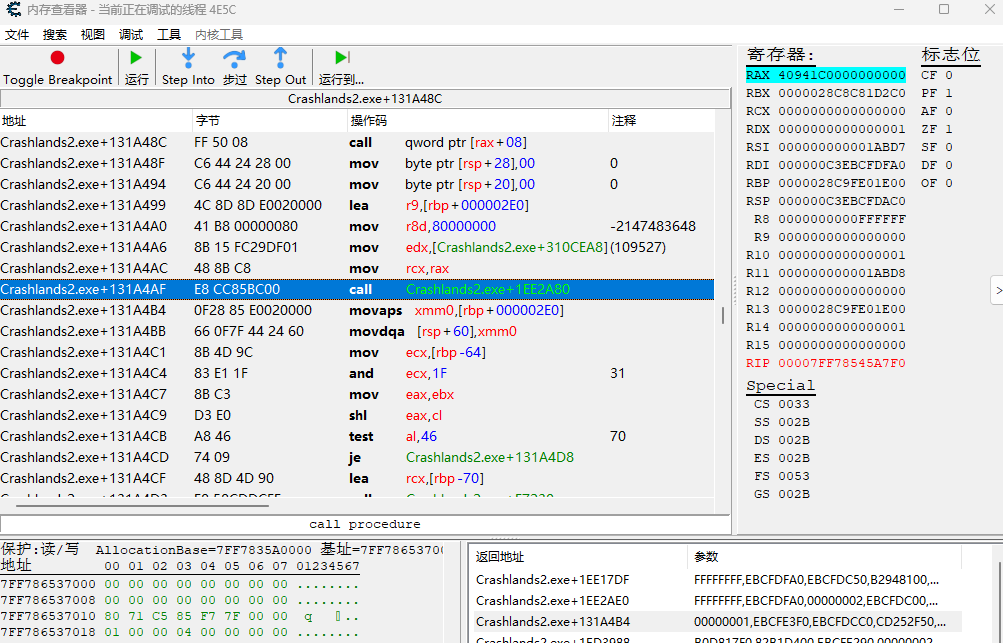Select the lea r9,[rbp+000002E0] instruction row

click(x=357, y=205)
